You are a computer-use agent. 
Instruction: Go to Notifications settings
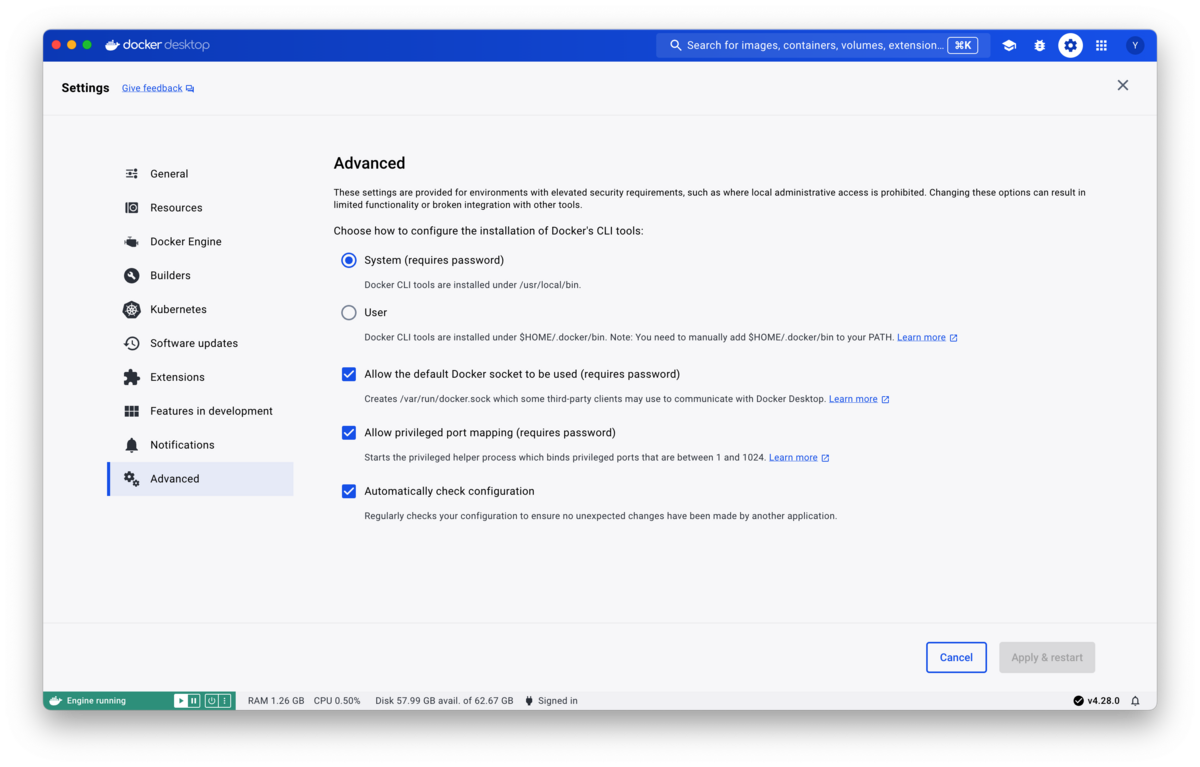[200, 445]
